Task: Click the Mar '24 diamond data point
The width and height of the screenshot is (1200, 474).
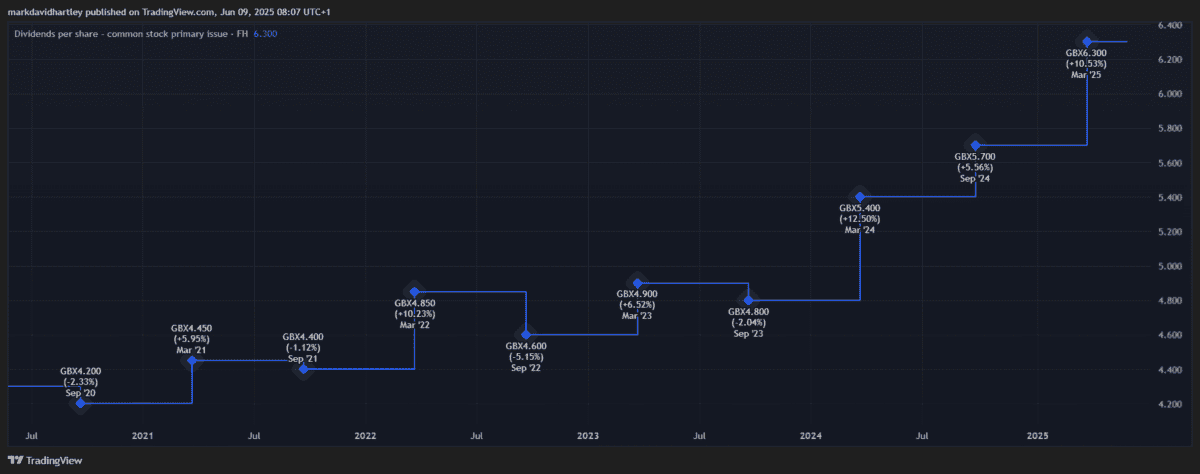Action: pos(860,196)
